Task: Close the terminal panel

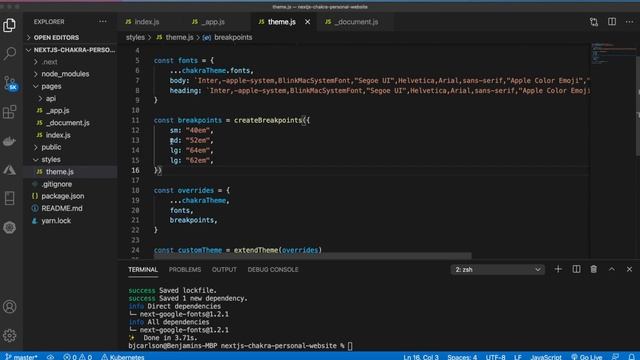Action: pos(629,269)
